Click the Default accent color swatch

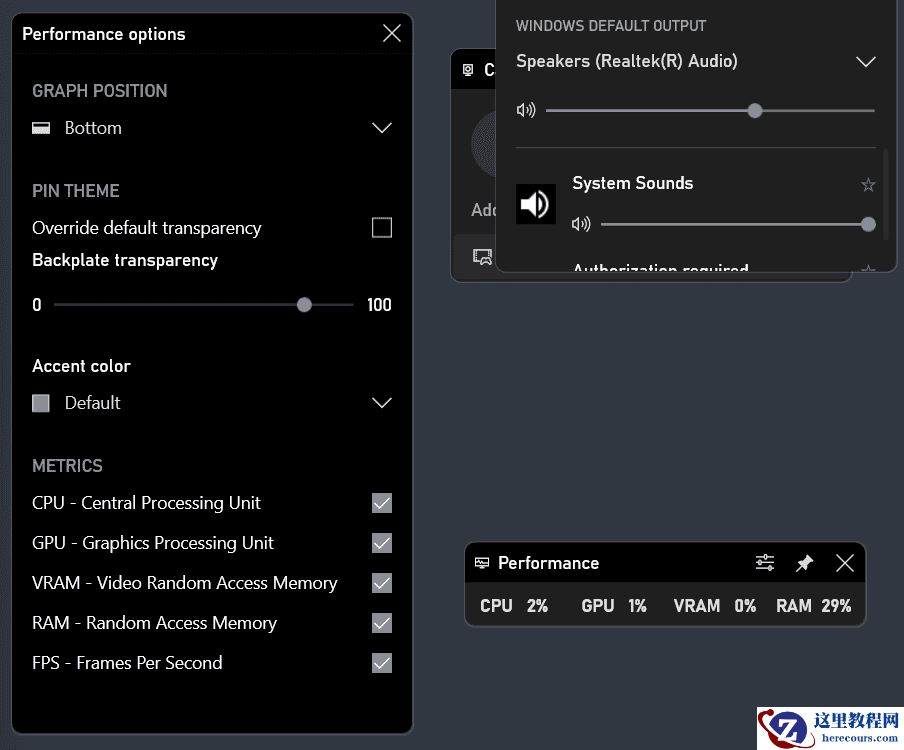click(x=40, y=403)
